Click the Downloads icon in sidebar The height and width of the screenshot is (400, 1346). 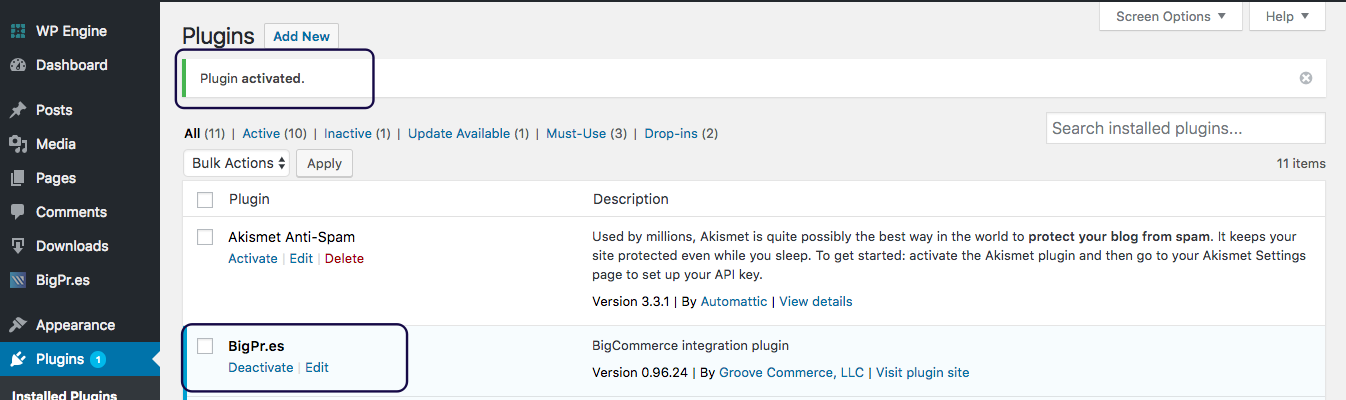click(x=18, y=246)
